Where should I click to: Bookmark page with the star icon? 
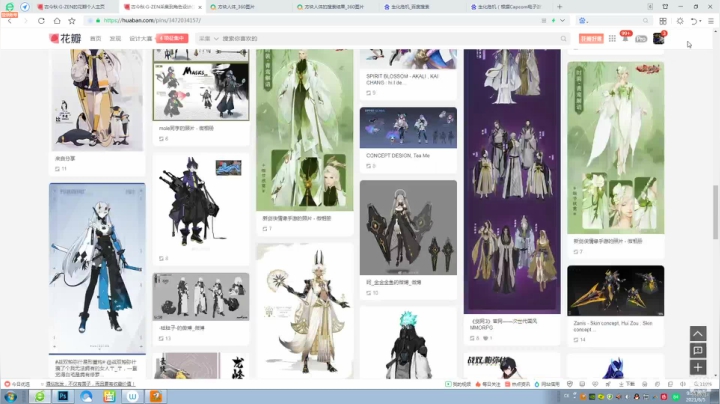click(72, 21)
